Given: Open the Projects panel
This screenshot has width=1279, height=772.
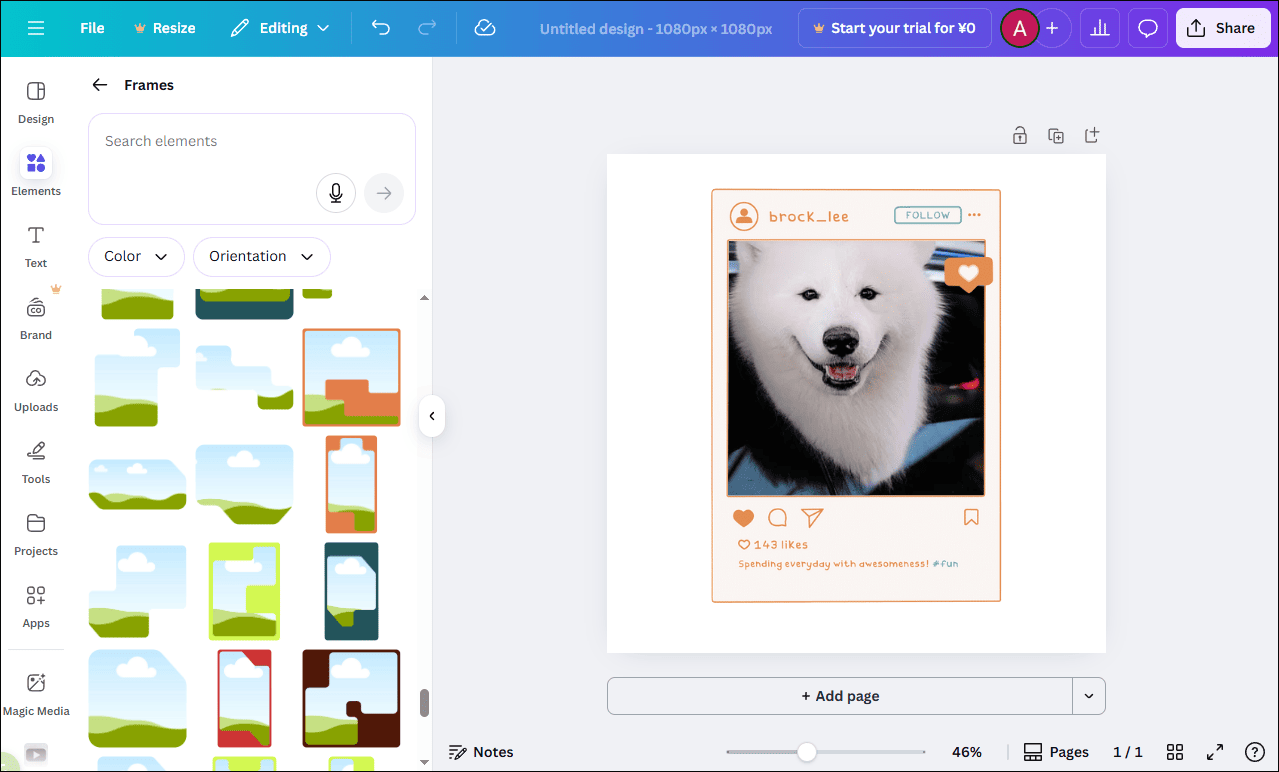Looking at the screenshot, I should point(35,534).
